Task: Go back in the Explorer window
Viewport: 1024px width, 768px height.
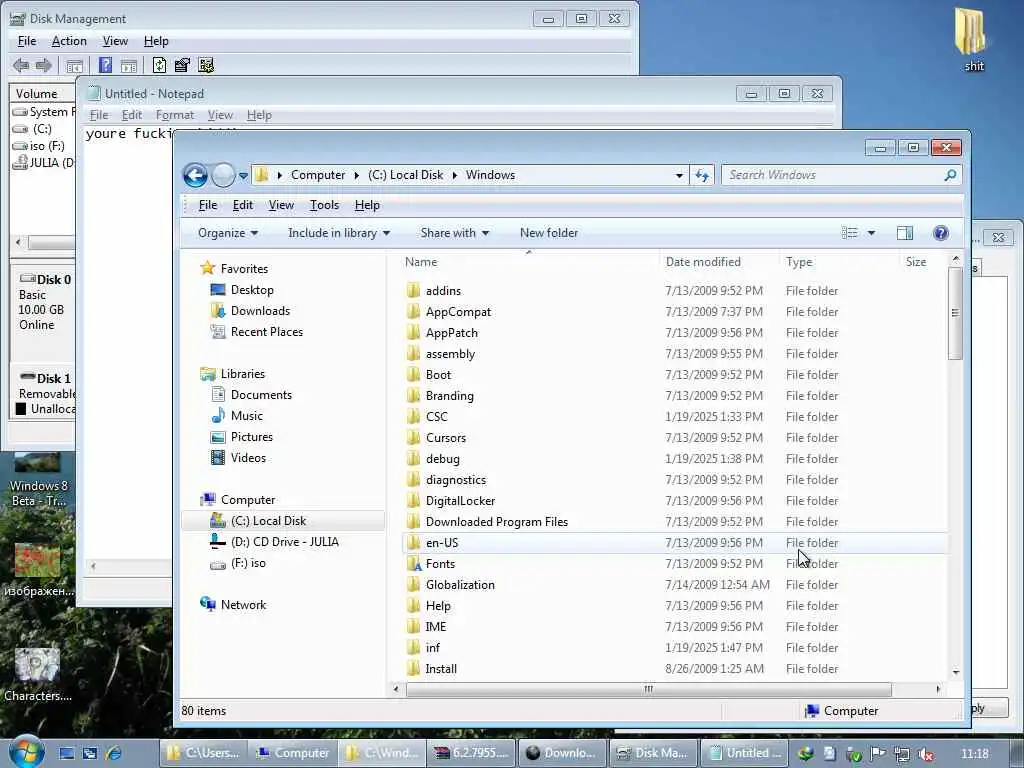Action: coord(195,175)
